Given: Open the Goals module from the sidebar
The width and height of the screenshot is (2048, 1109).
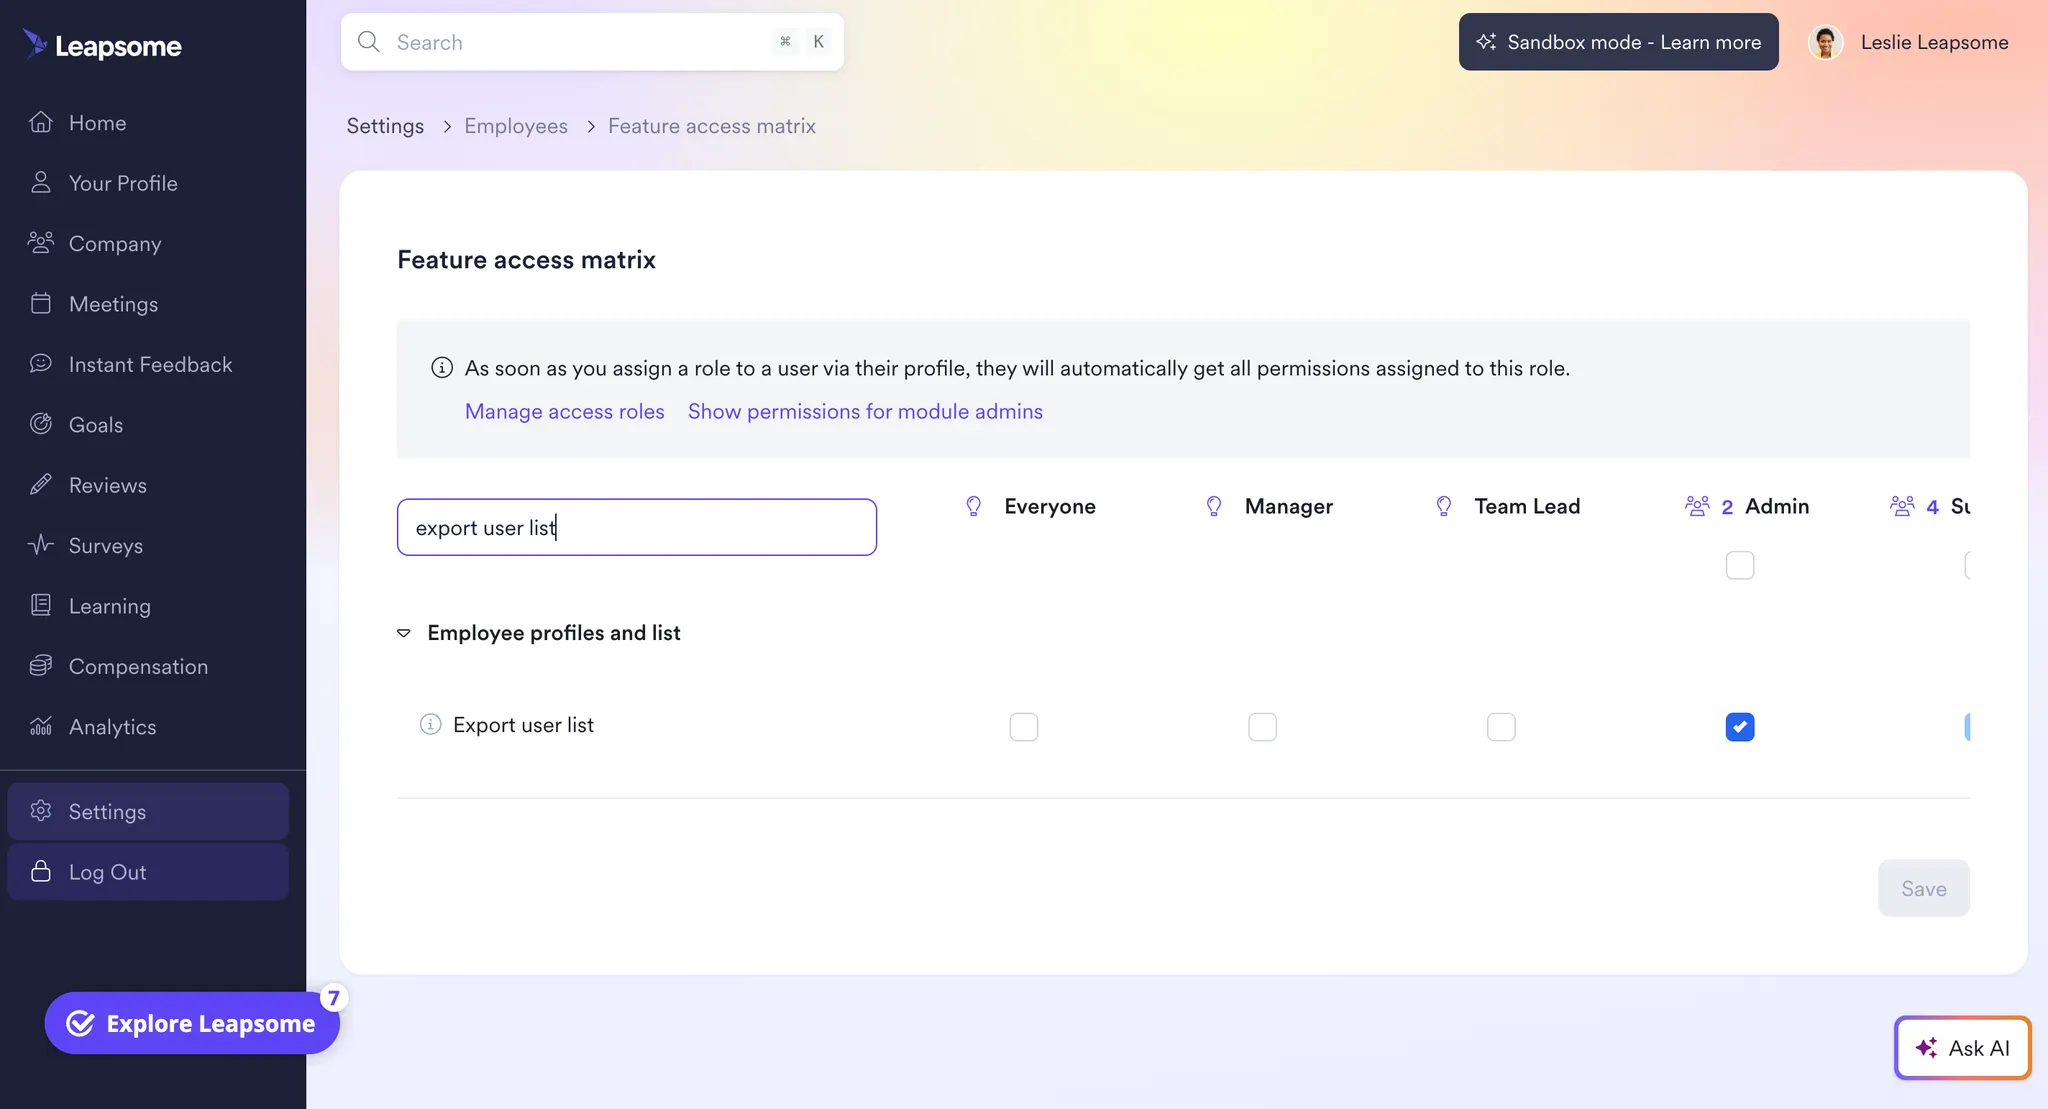Looking at the screenshot, I should point(96,424).
